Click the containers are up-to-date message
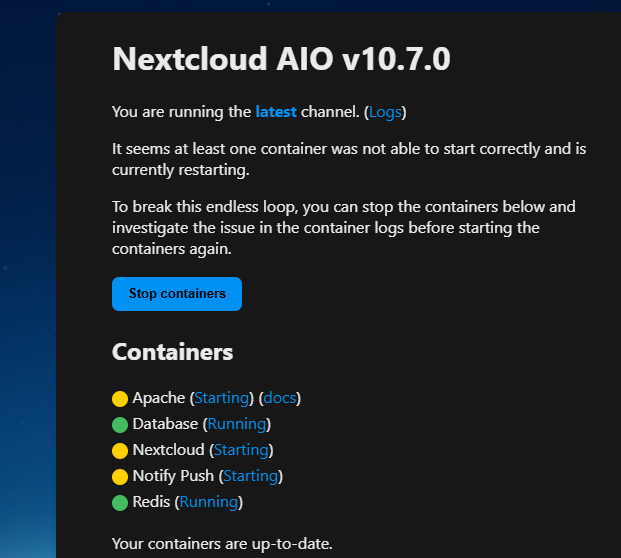The height and width of the screenshot is (558, 621). (x=222, y=545)
